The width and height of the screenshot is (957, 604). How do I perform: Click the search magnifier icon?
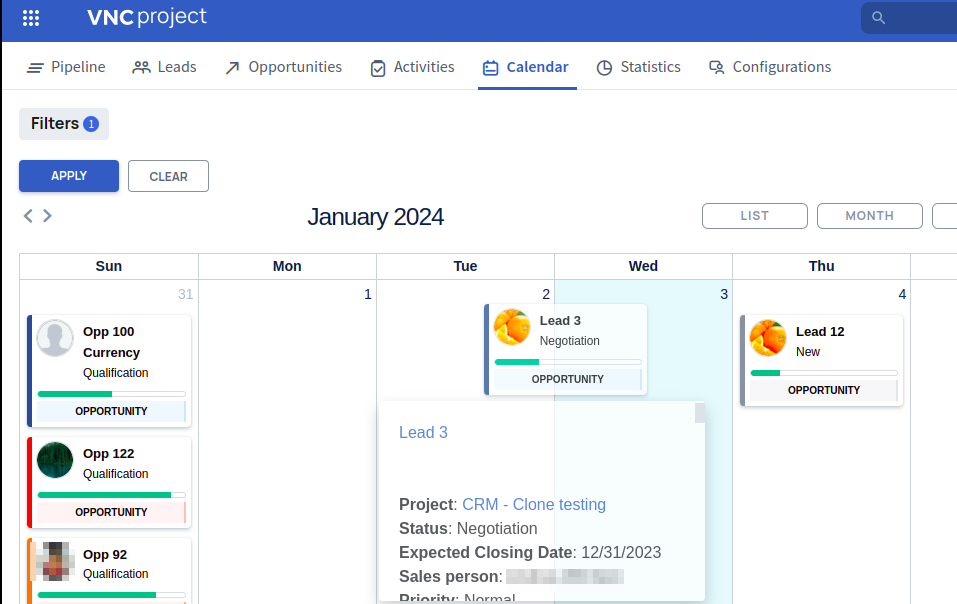tap(879, 18)
